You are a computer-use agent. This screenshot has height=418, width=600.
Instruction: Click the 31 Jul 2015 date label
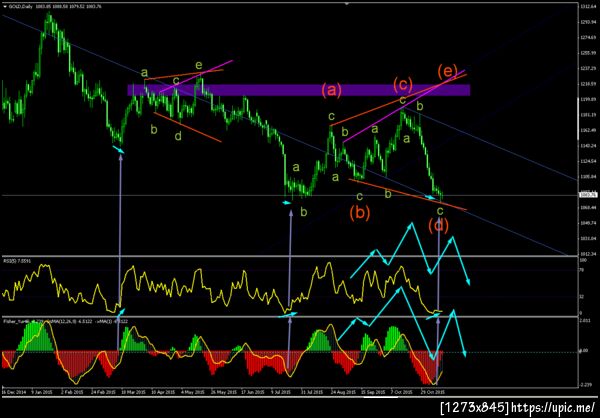[311, 392]
